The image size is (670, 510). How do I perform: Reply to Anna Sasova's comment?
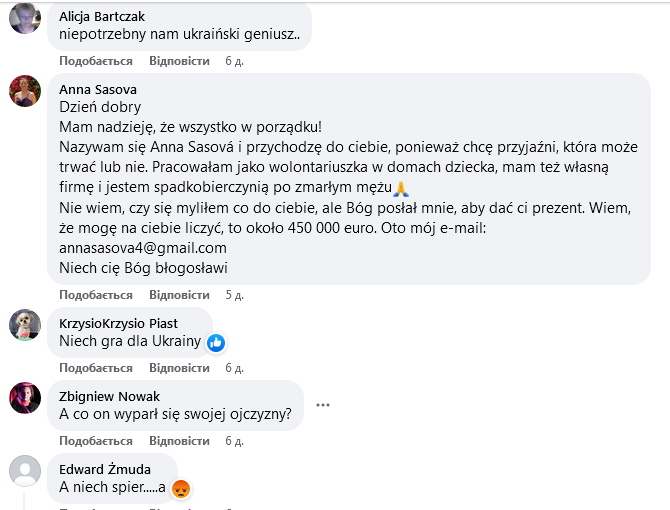coord(179,295)
